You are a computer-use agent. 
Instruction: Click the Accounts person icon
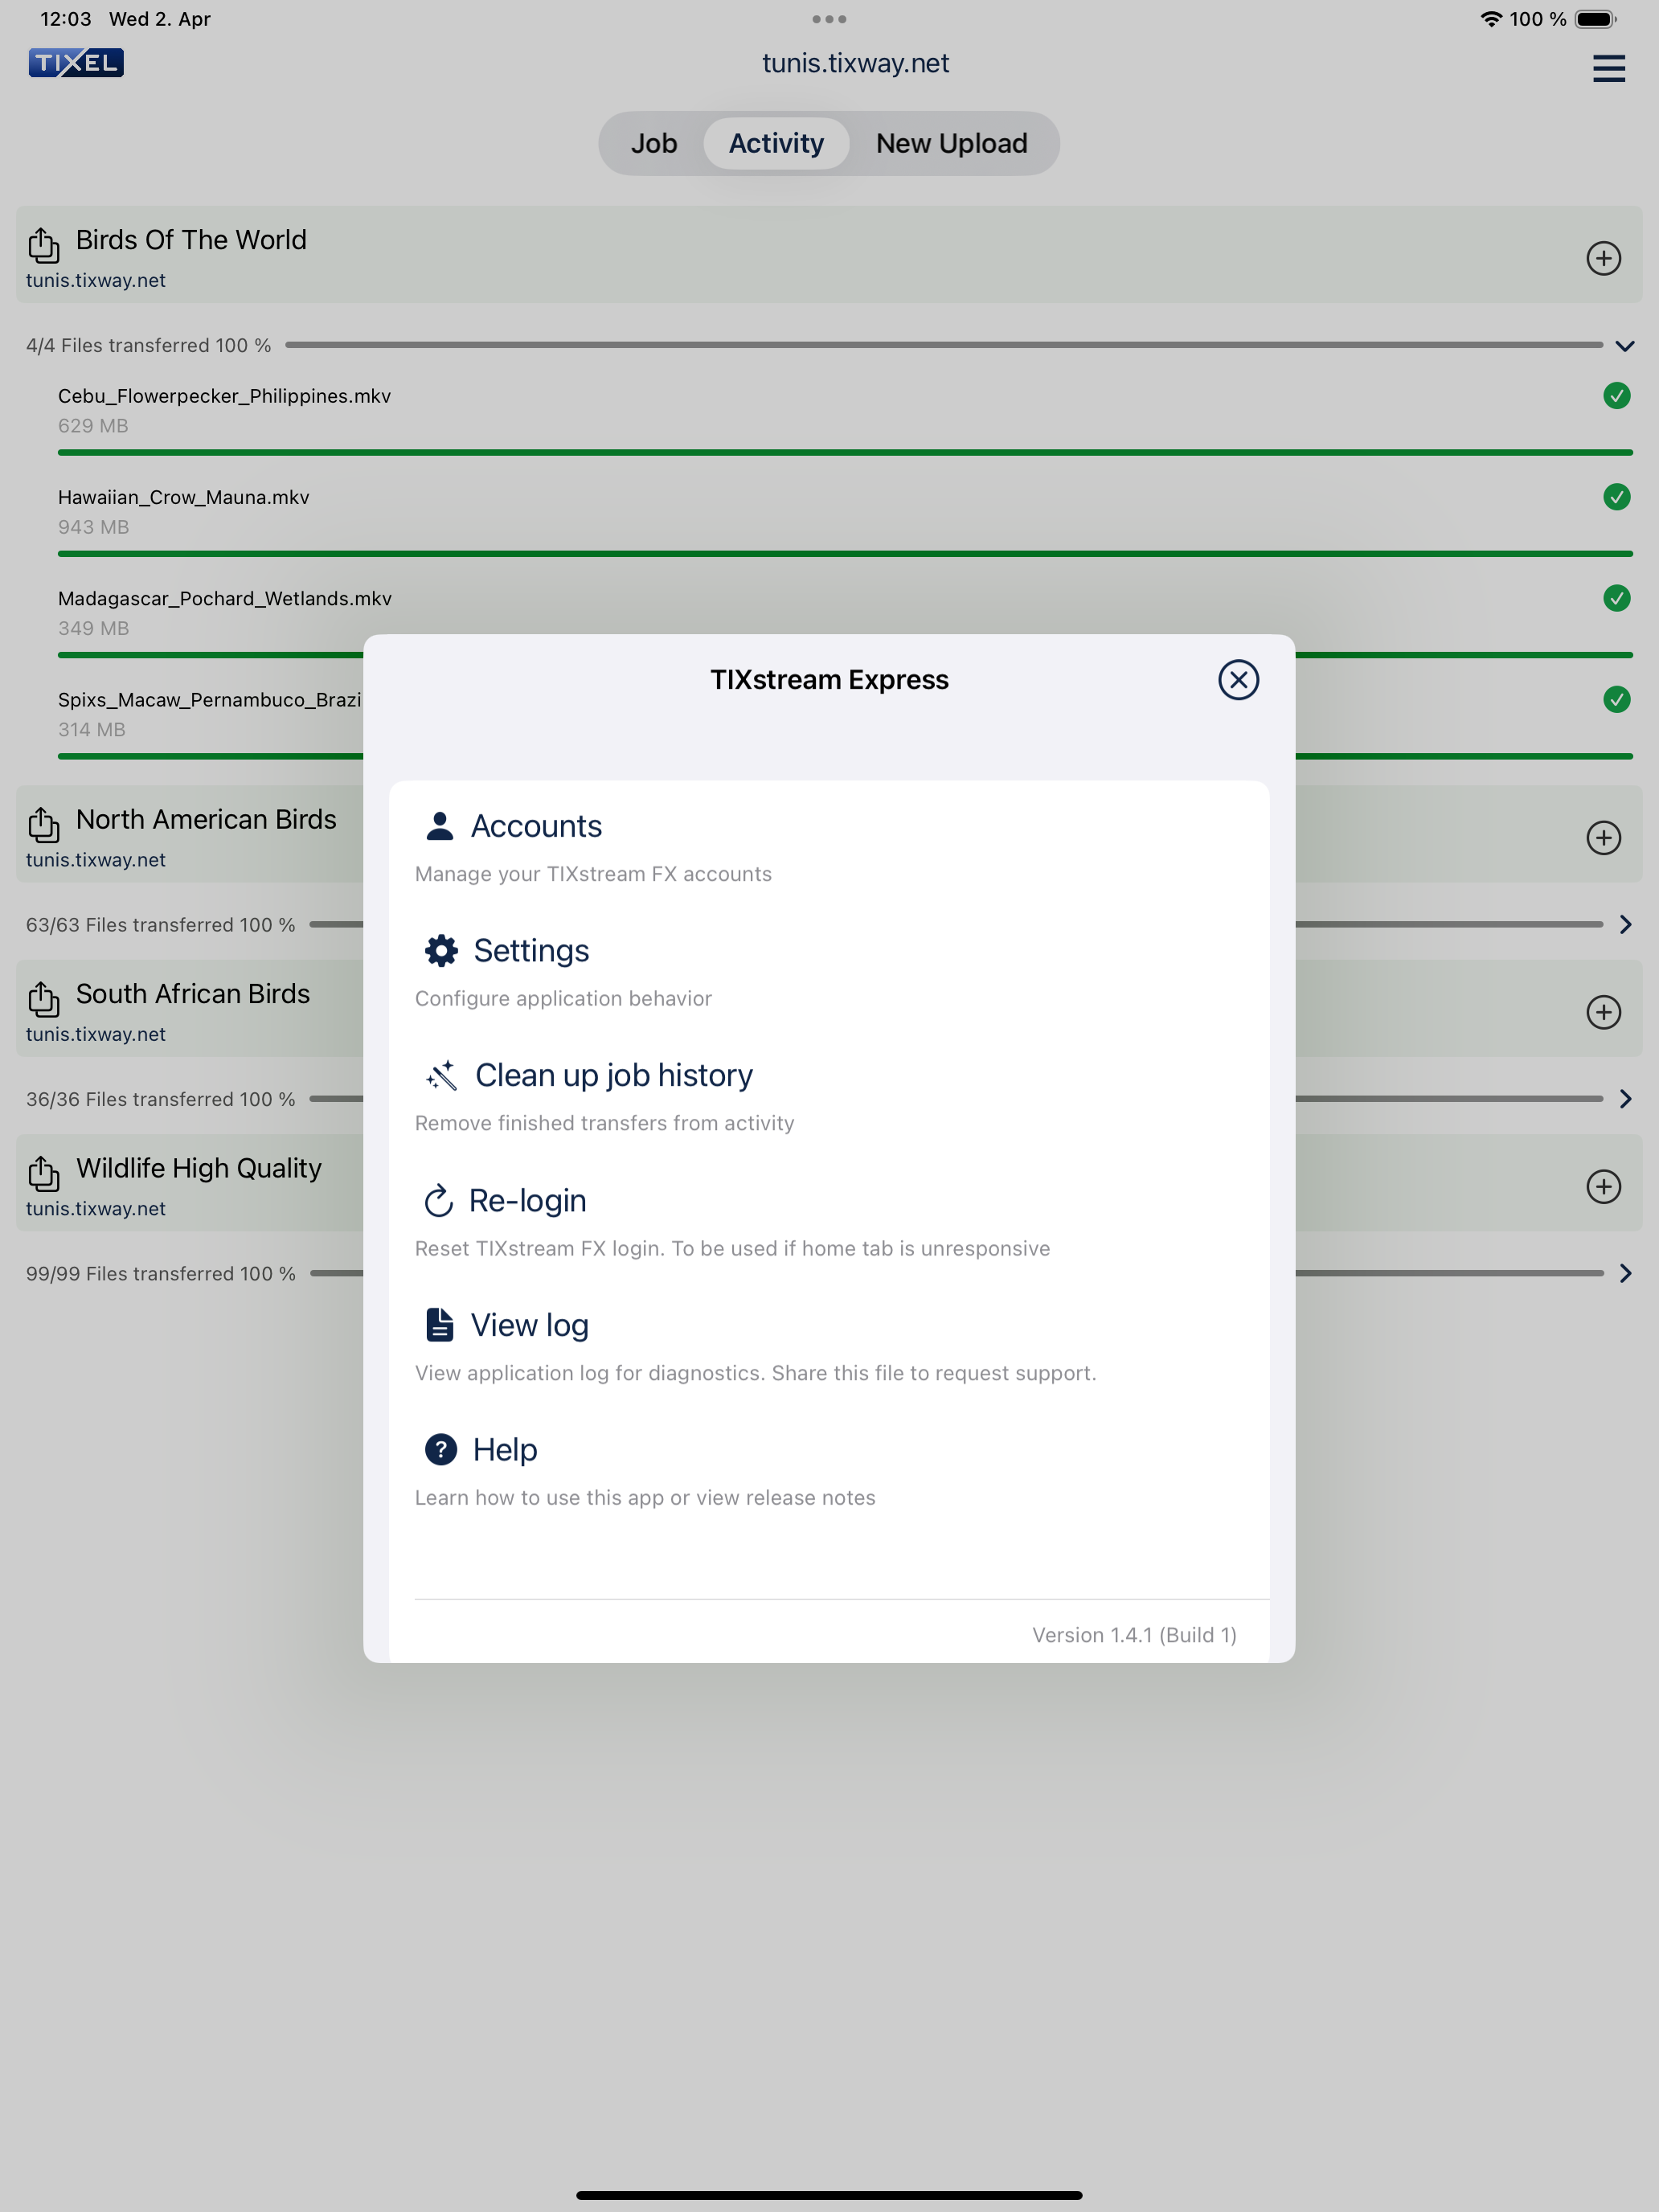439,826
